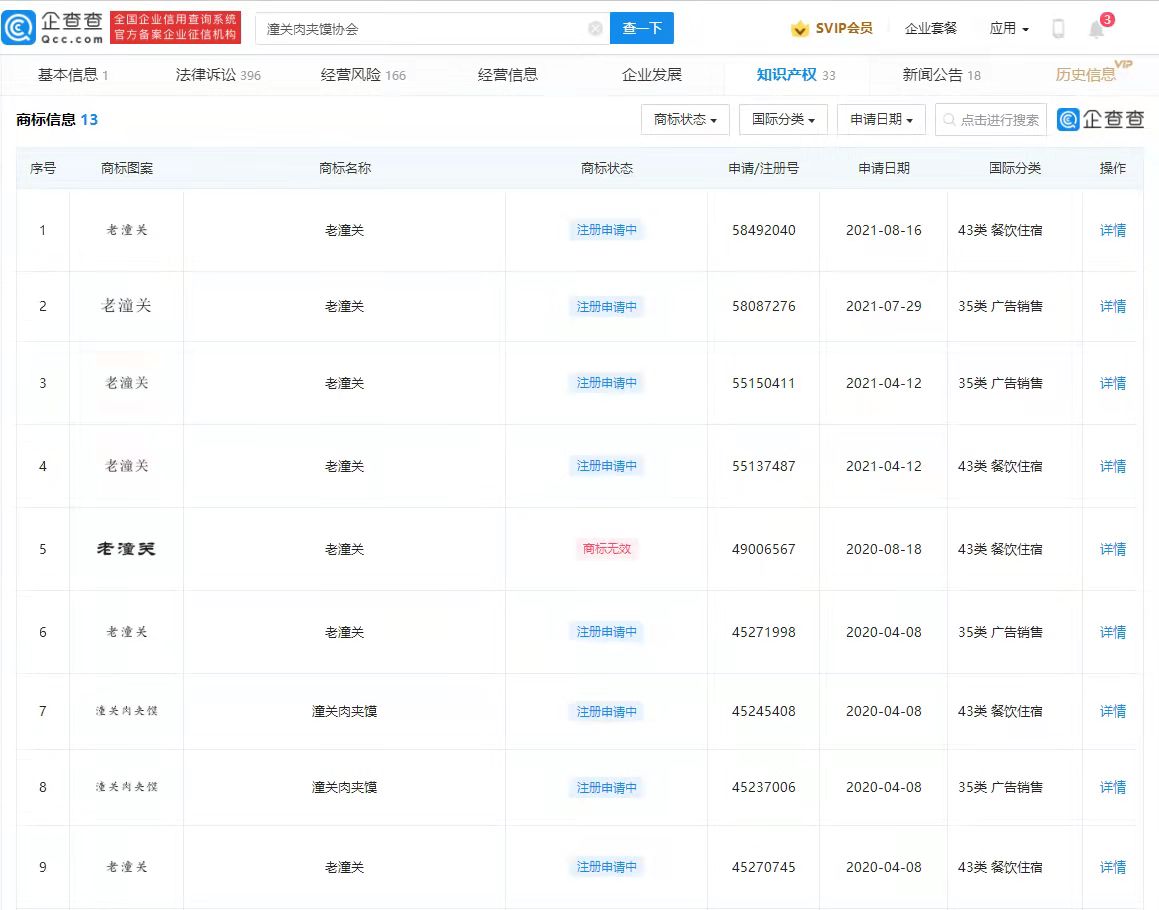The height and width of the screenshot is (910, 1159).
Task: Click the 商标无效 status tag
Action: (x=607, y=549)
